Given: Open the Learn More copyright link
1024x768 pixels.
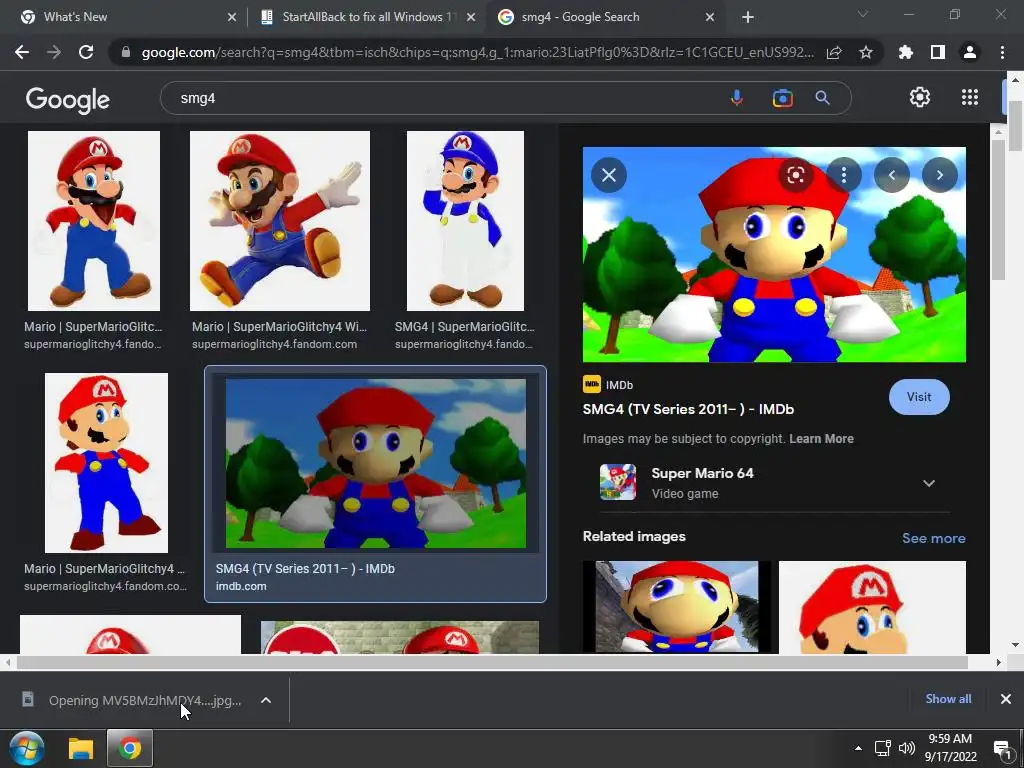Looking at the screenshot, I should [821, 439].
